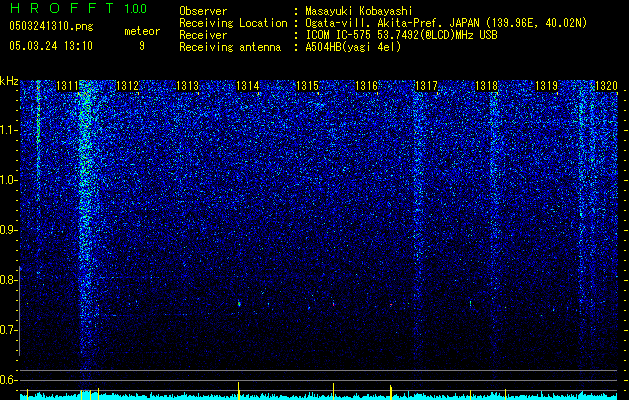Click the 1313 time marker

coord(187,86)
